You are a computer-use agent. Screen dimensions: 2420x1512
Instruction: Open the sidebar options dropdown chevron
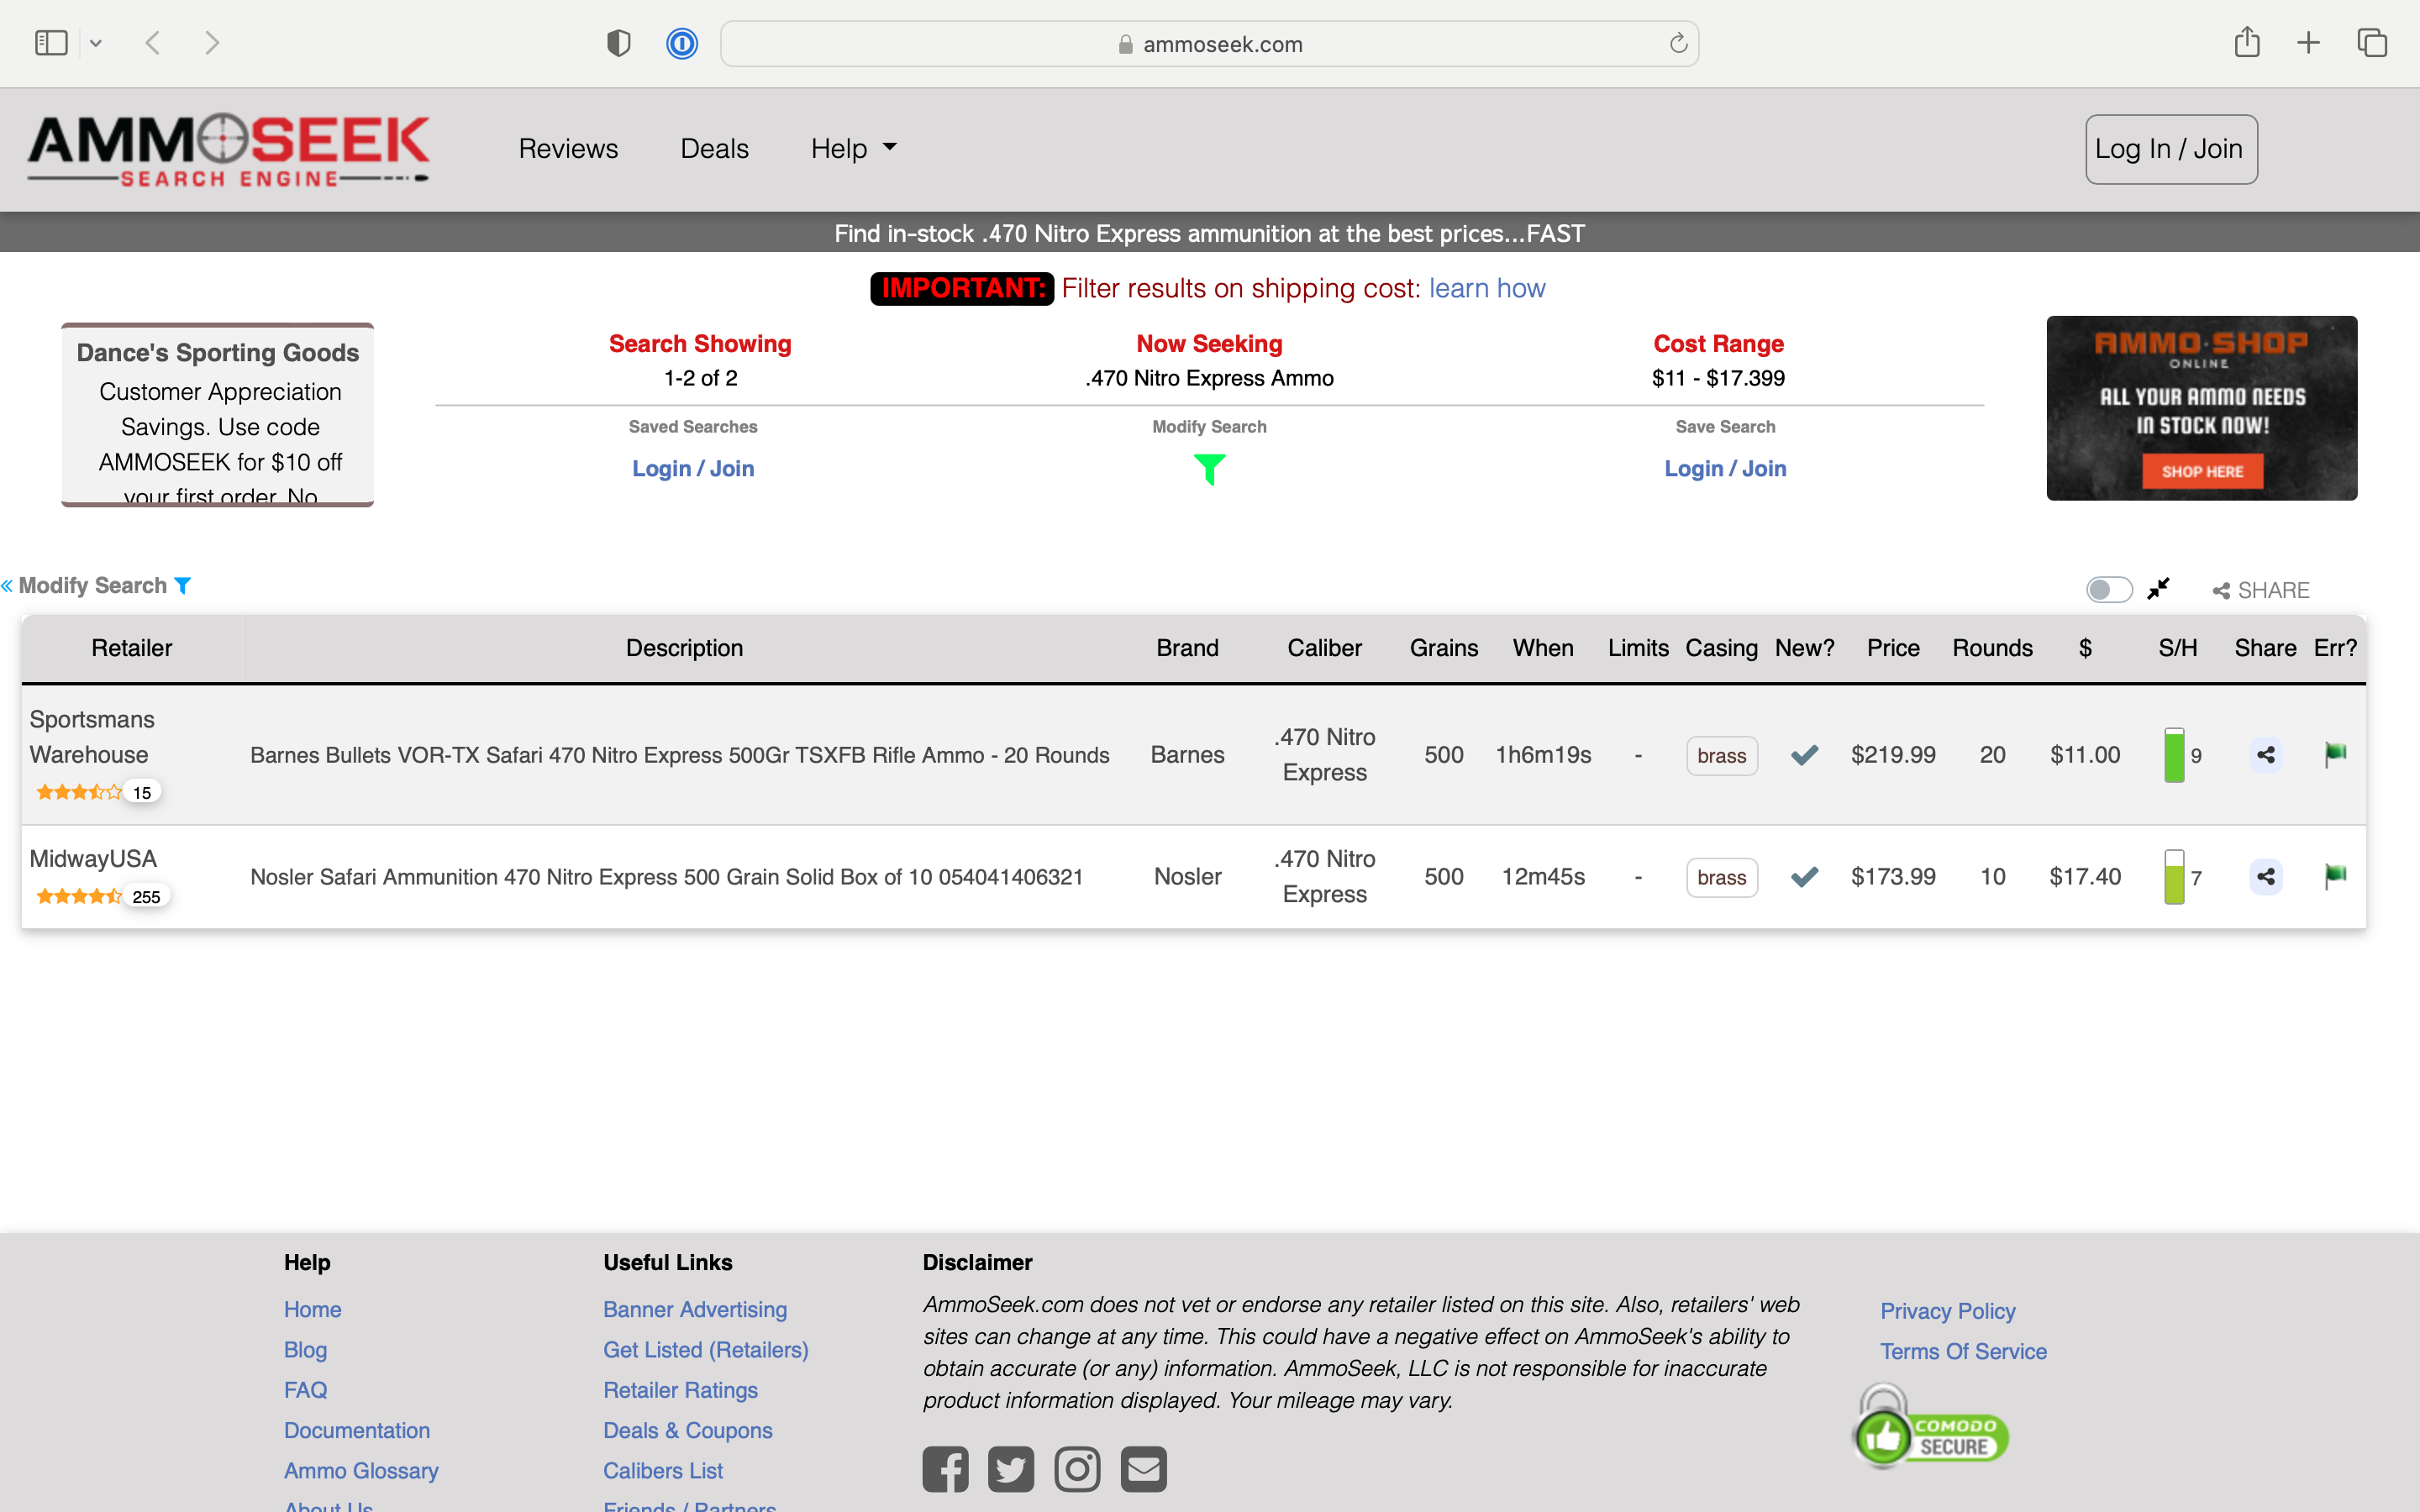coord(96,43)
